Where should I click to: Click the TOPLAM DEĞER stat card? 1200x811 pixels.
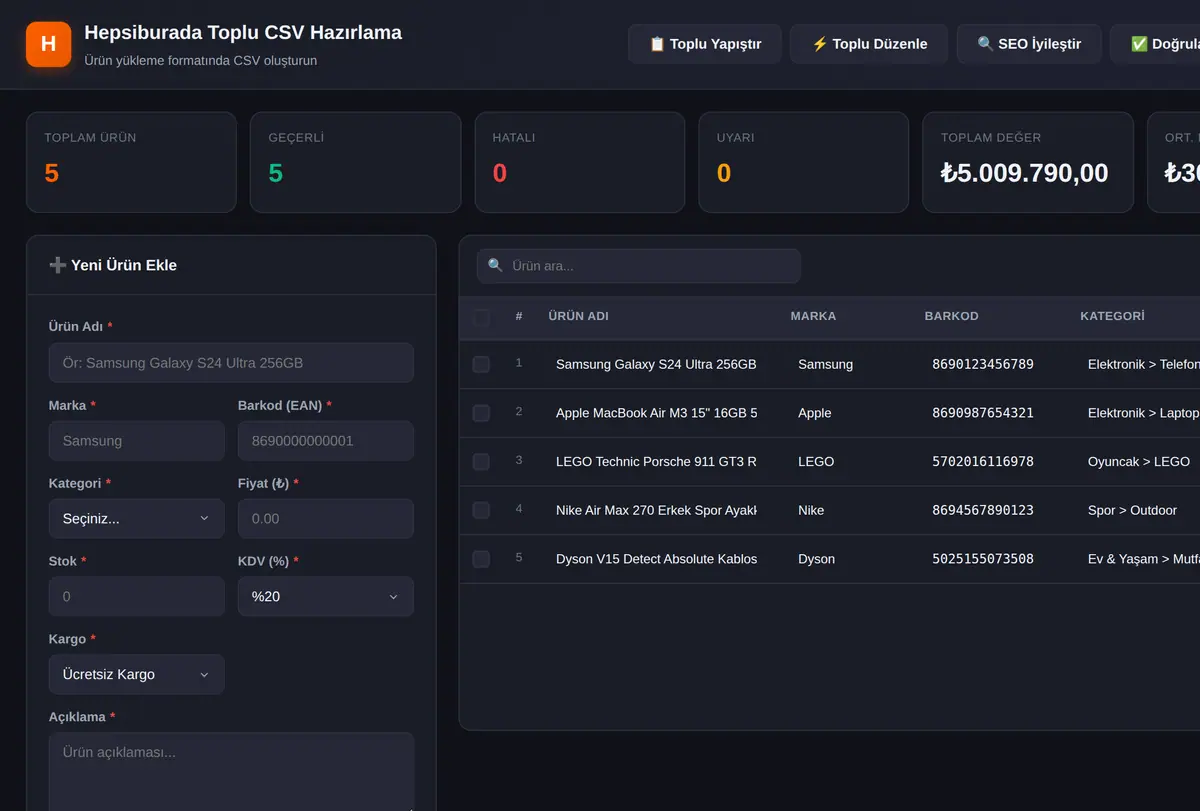click(1027, 162)
